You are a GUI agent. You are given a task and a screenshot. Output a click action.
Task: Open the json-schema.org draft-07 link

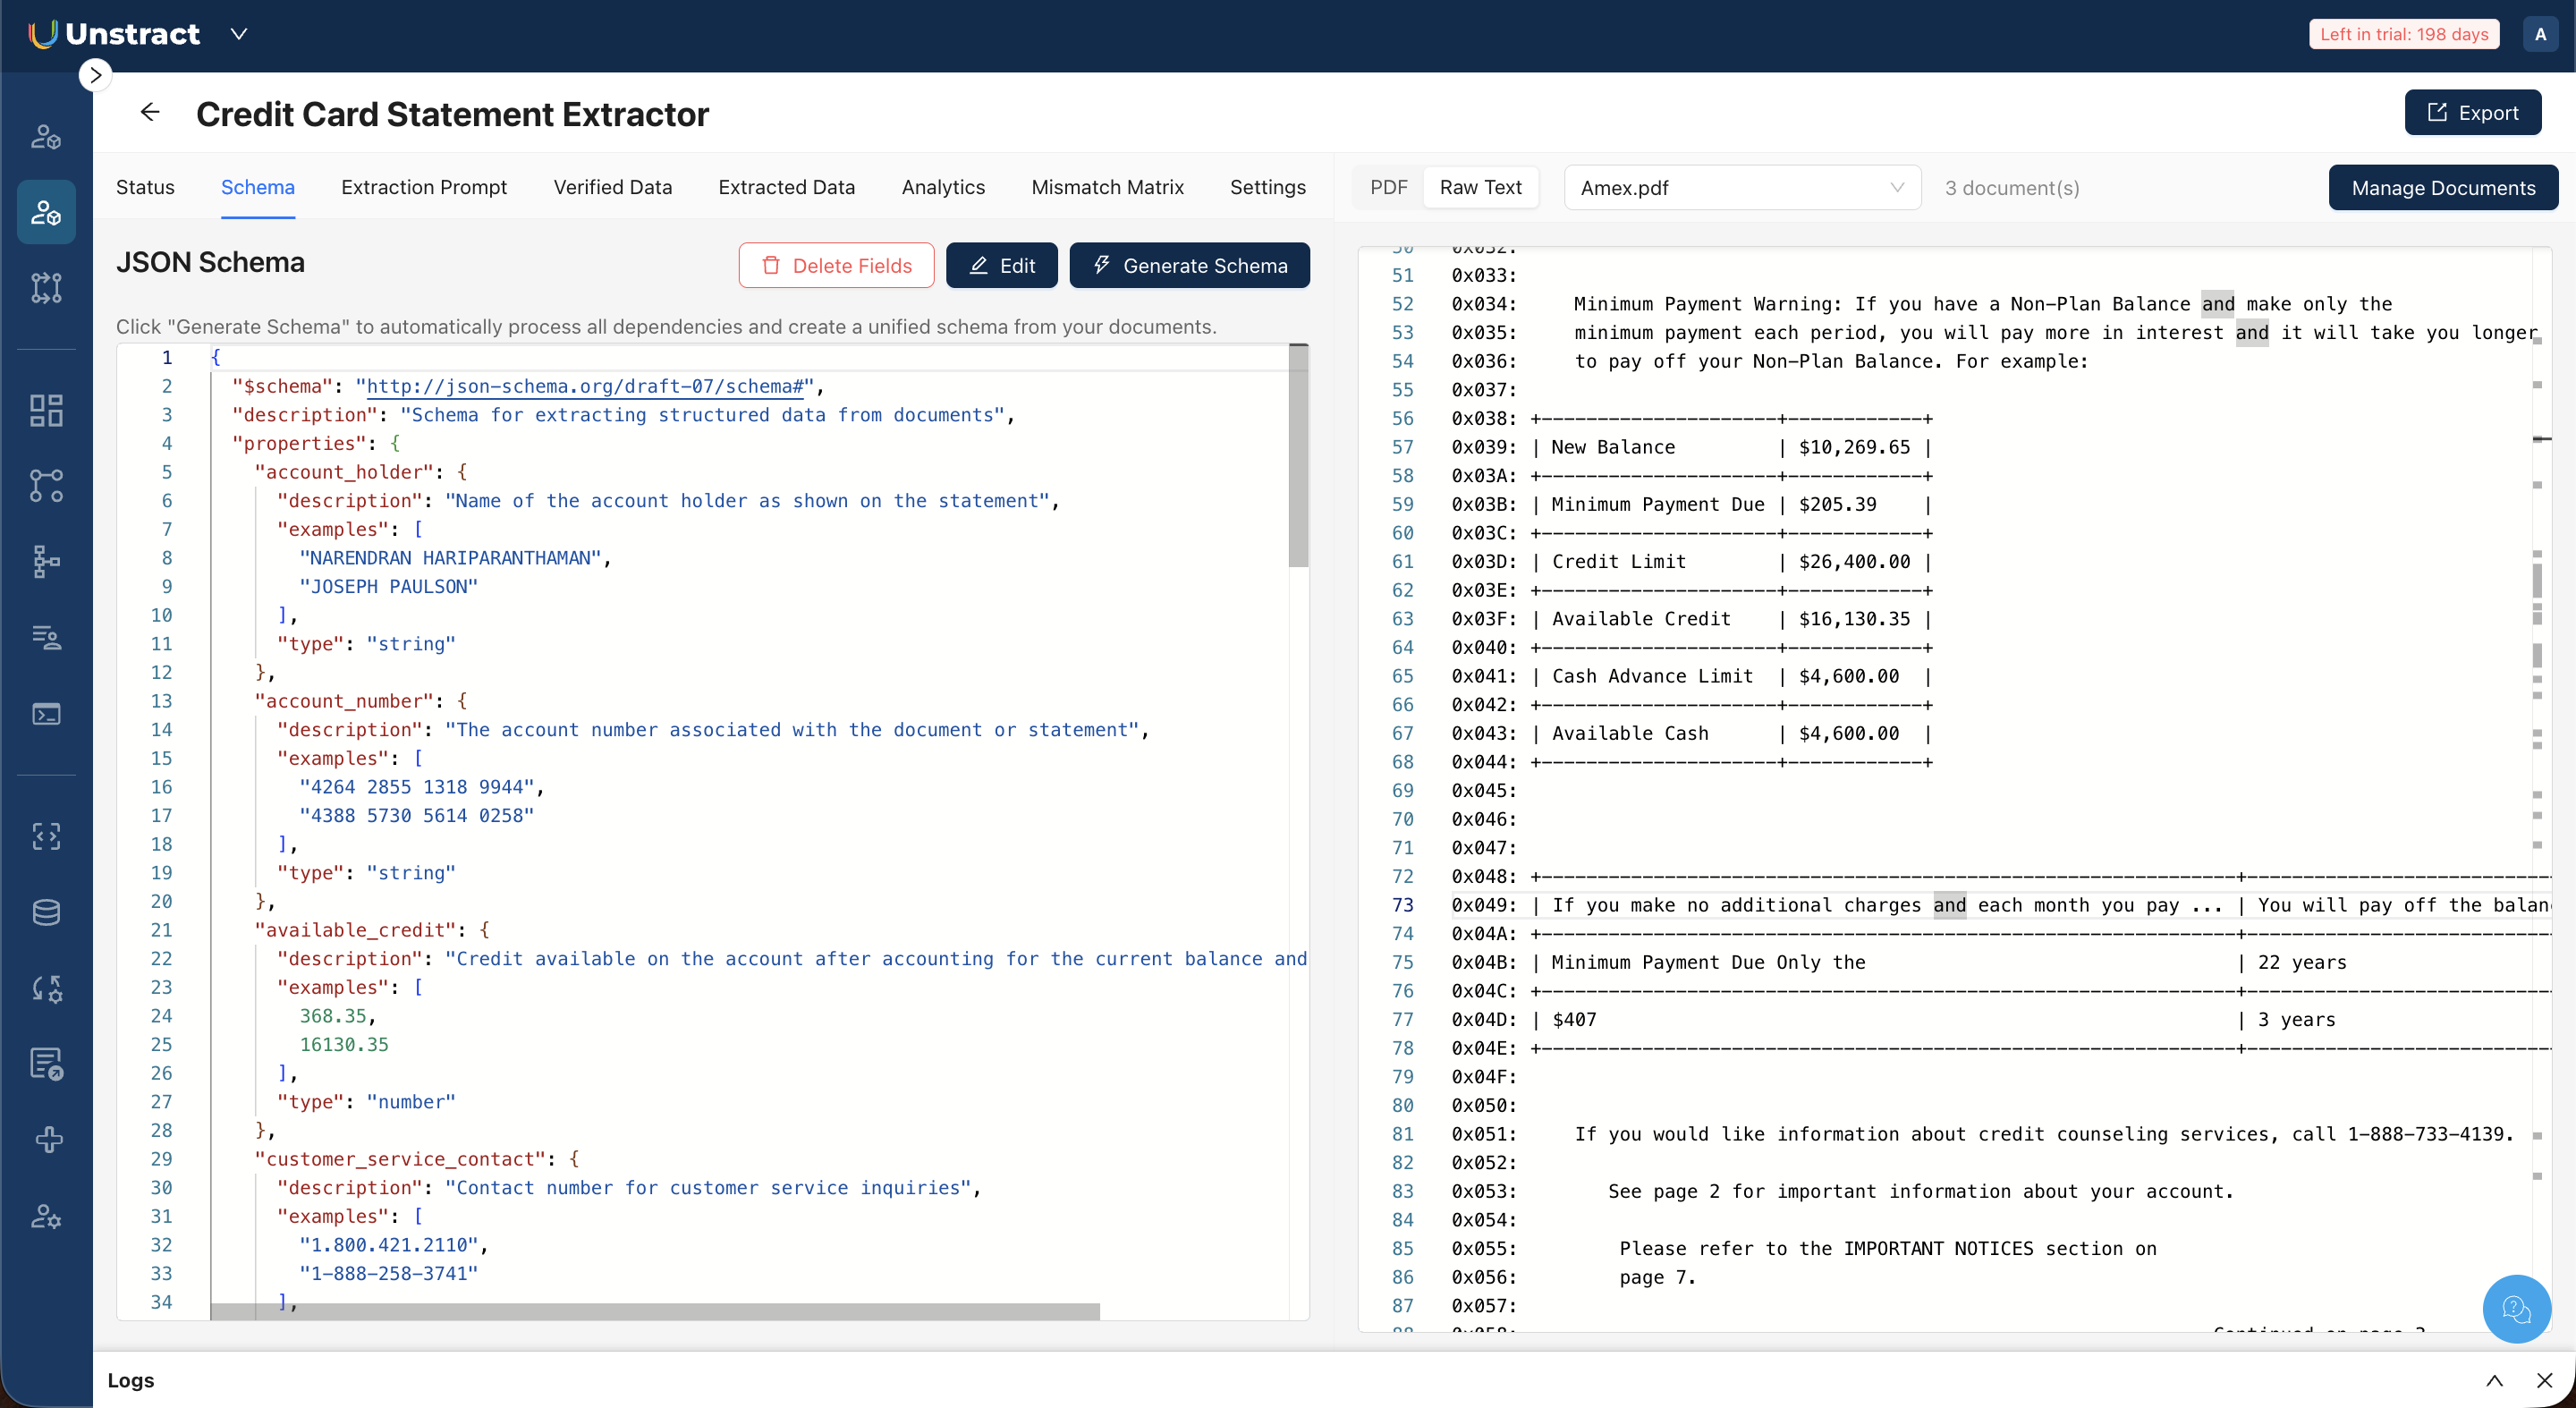585,386
